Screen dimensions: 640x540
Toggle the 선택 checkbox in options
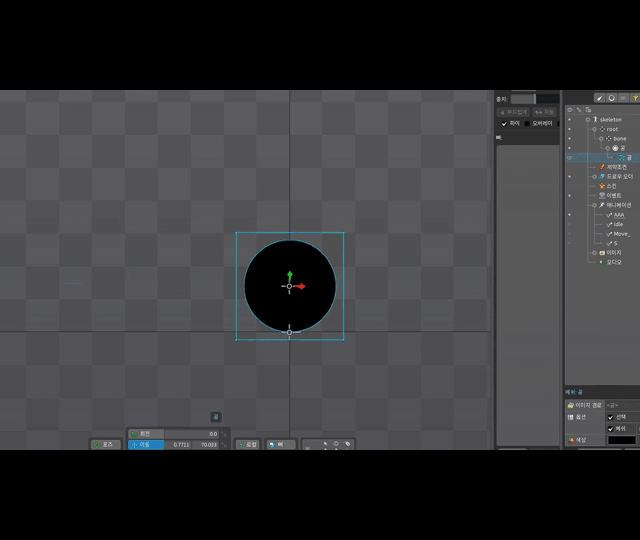click(611, 417)
